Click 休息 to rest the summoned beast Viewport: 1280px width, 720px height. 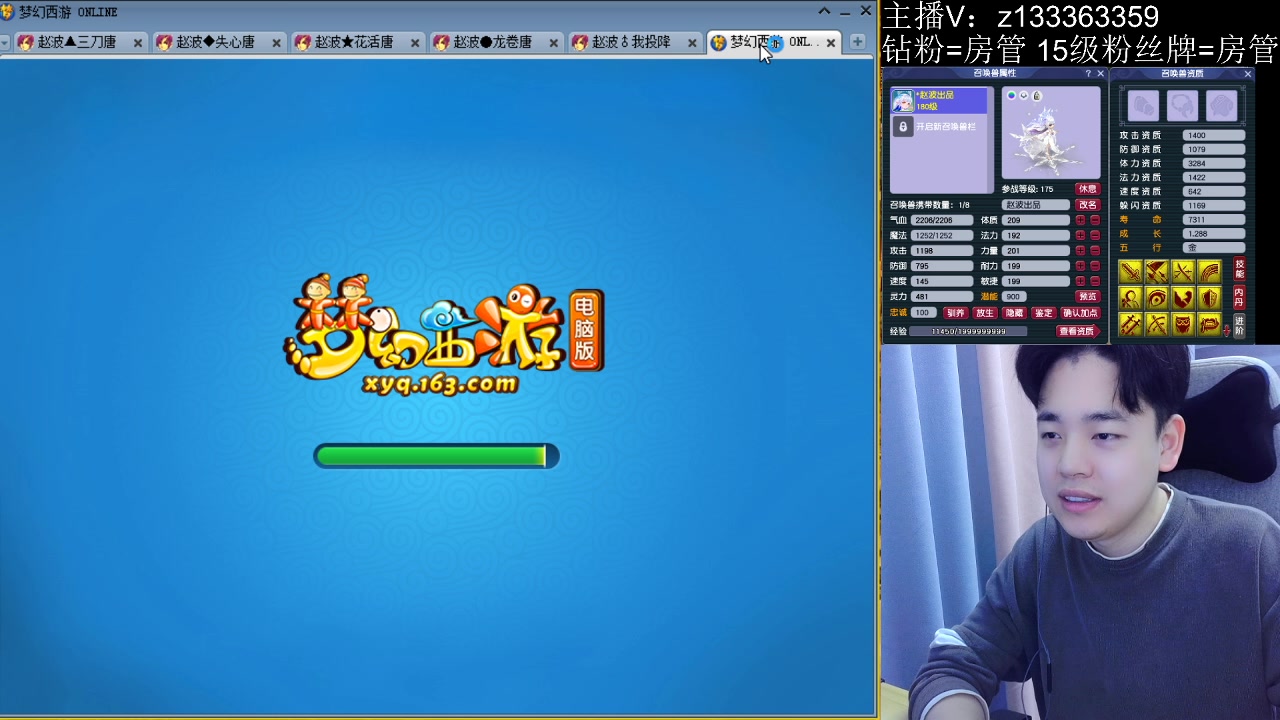tap(1087, 188)
